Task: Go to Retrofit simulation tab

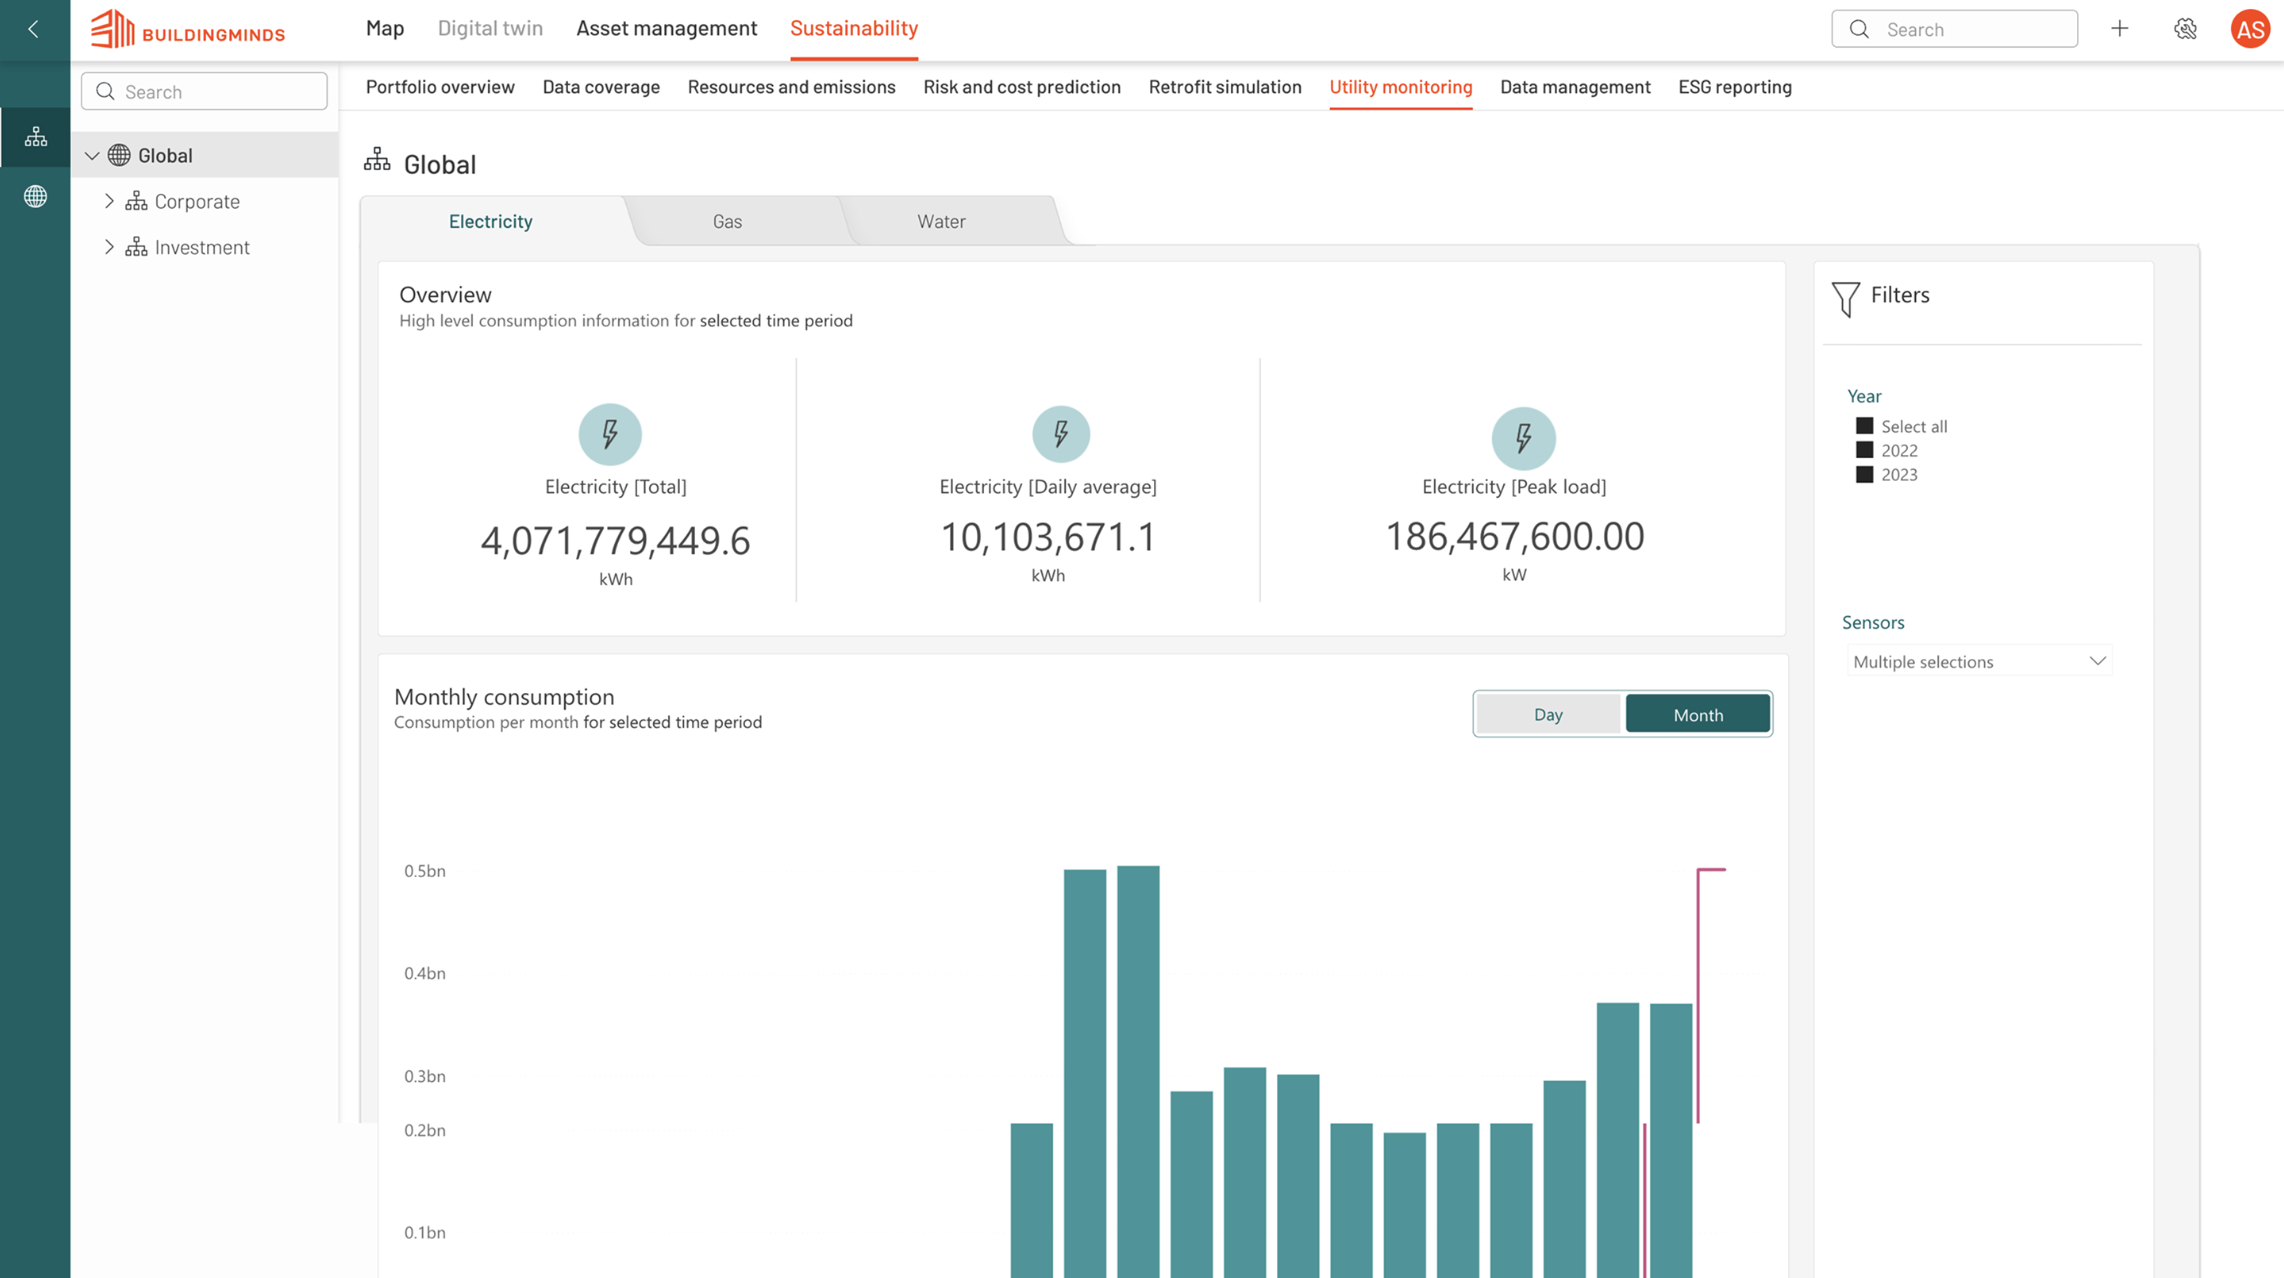Action: (x=1225, y=87)
